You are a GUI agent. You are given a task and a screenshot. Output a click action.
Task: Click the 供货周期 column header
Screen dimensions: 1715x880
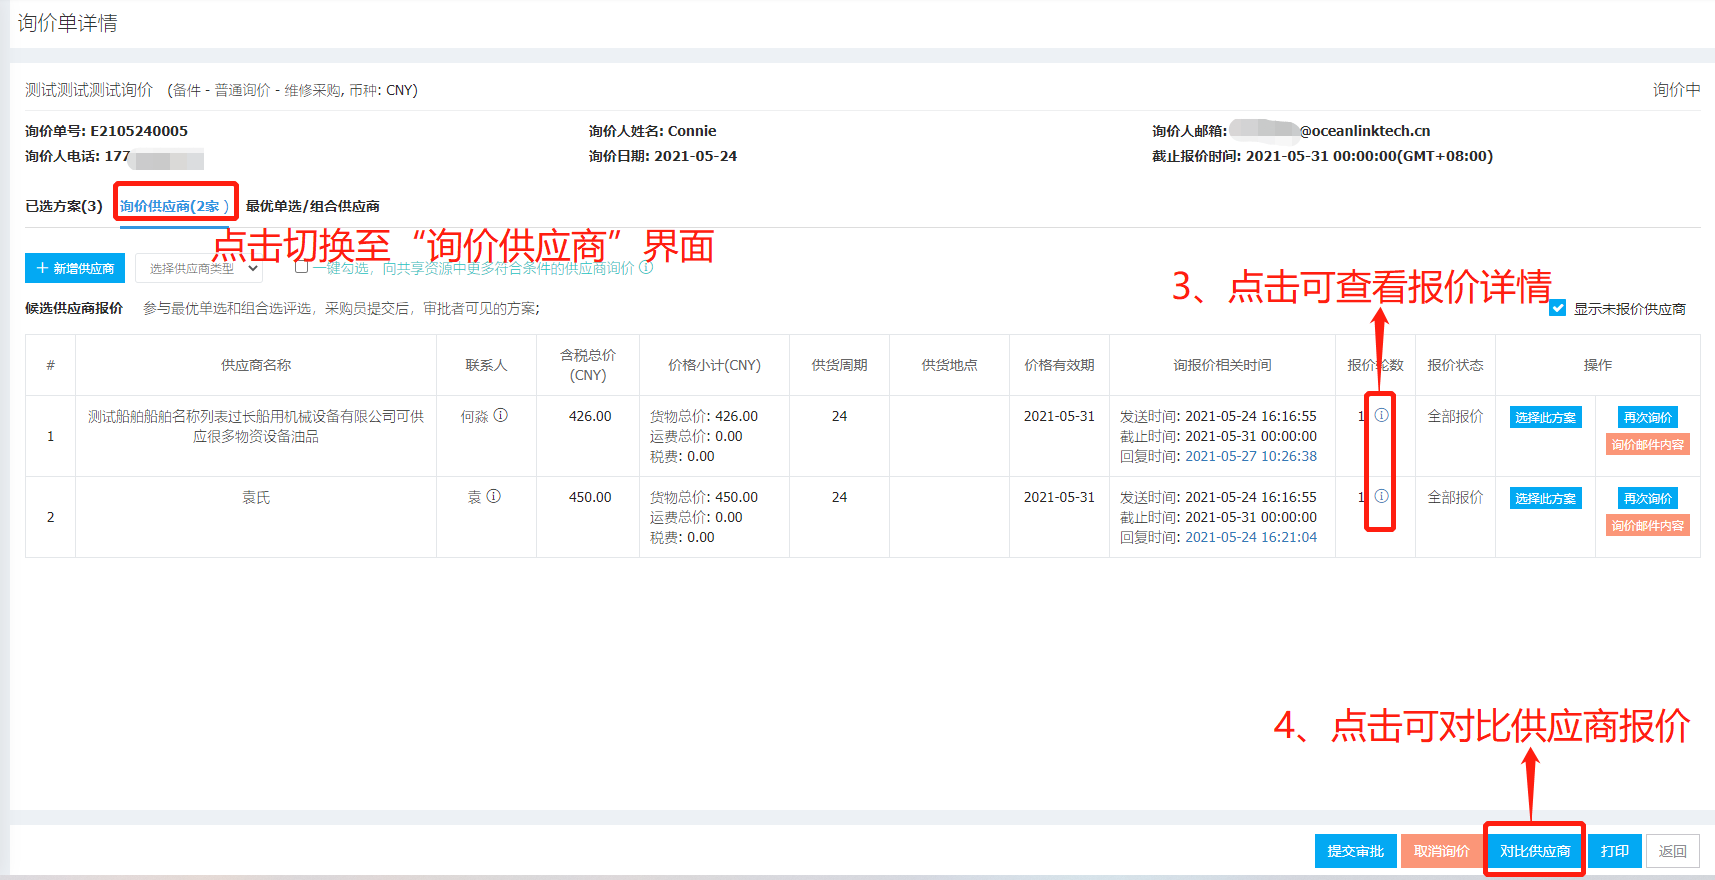[839, 365]
